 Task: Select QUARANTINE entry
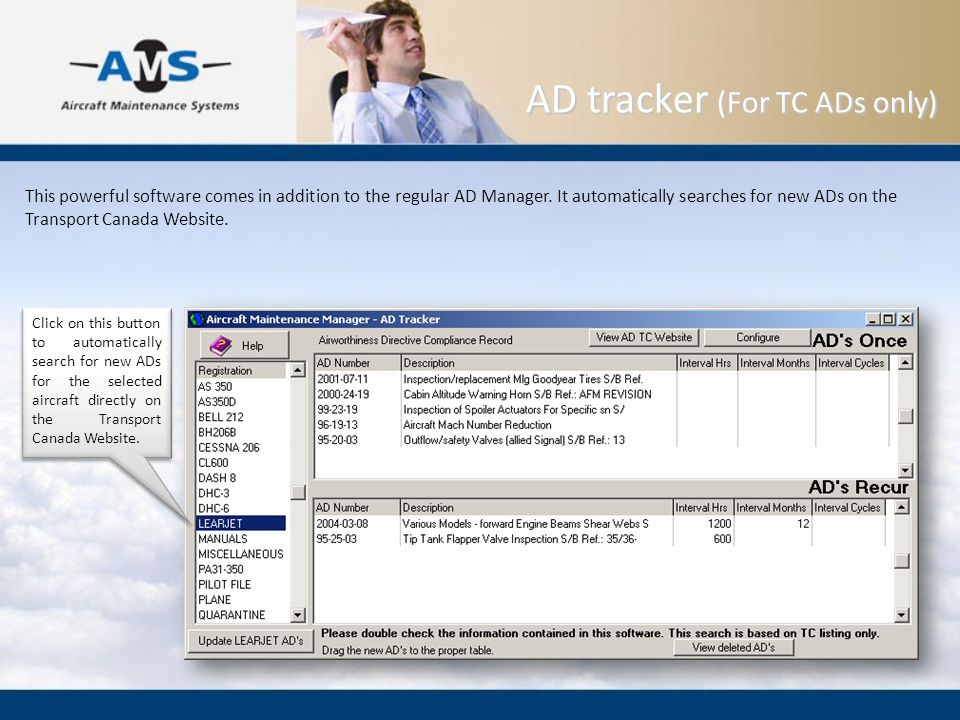point(231,615)
